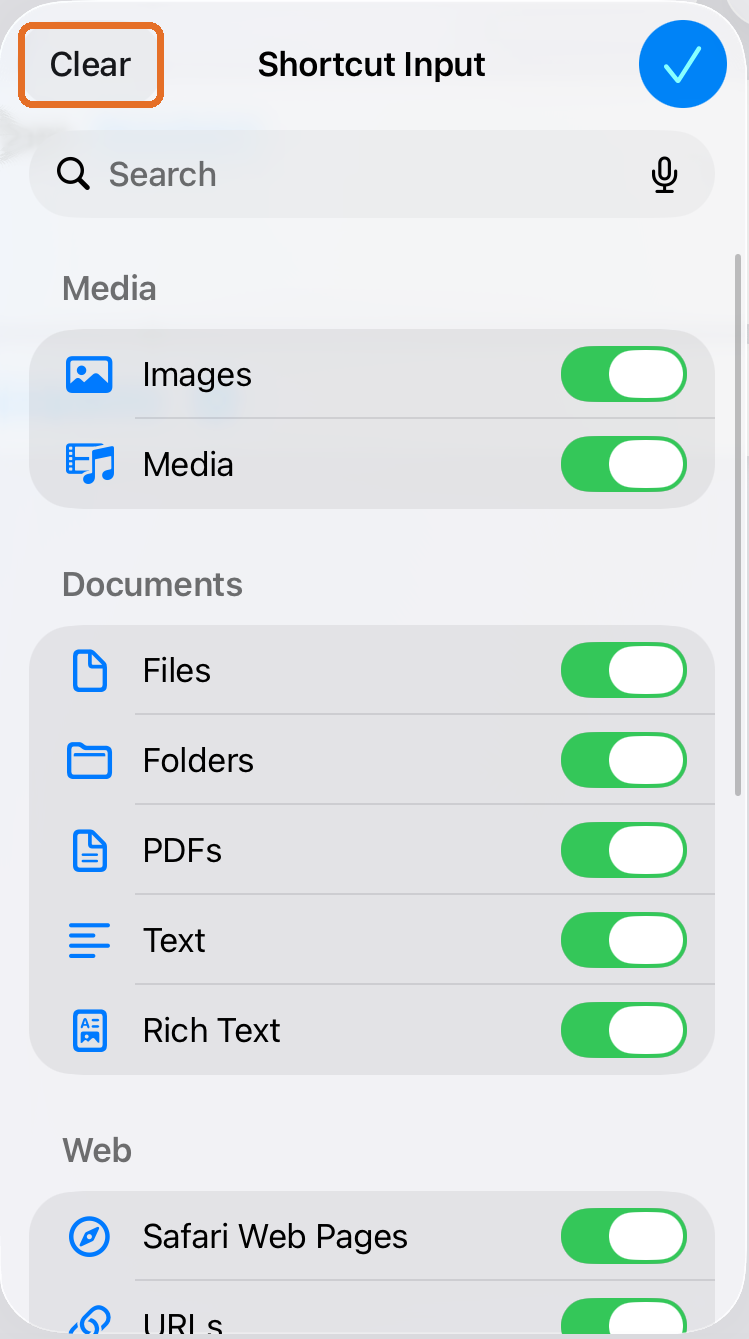Click the vertical scrollbar

pos(739,525)
